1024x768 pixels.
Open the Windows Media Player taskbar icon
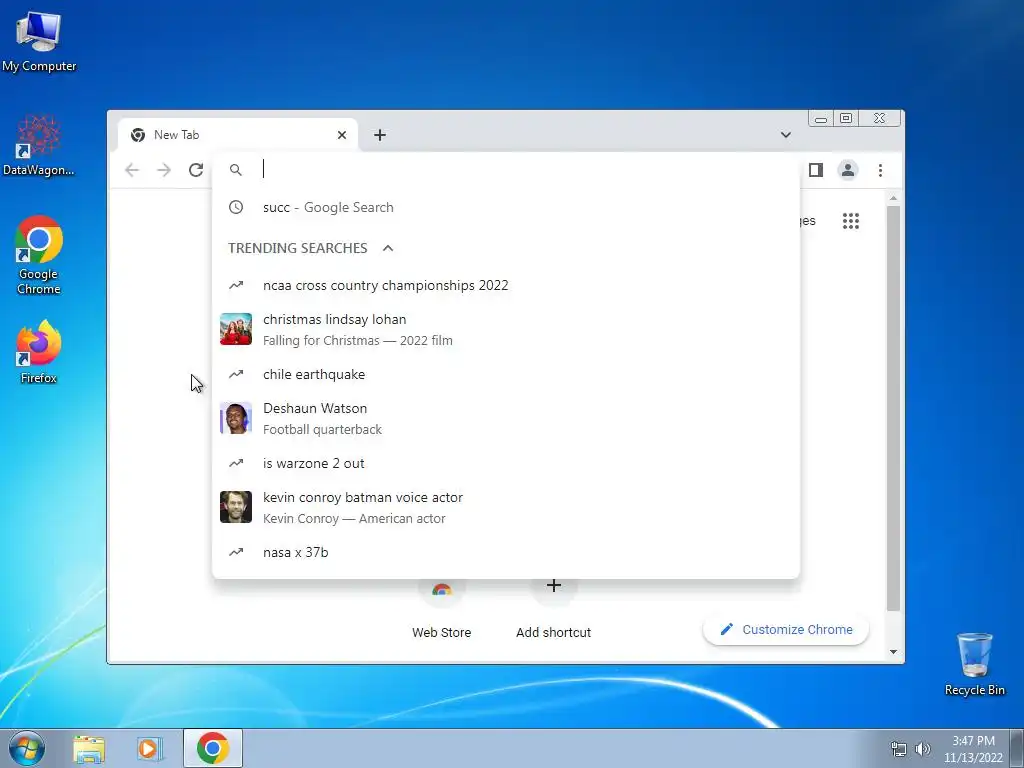150,748
